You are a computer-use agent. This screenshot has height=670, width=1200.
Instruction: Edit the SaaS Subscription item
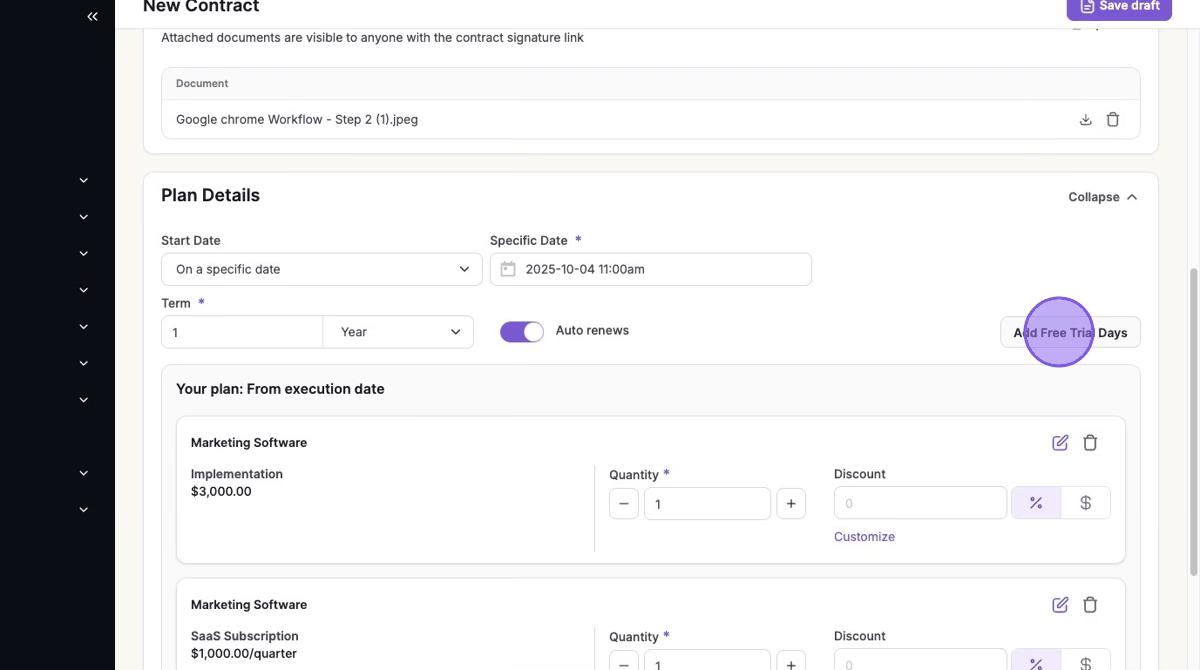coord(1060,604)
